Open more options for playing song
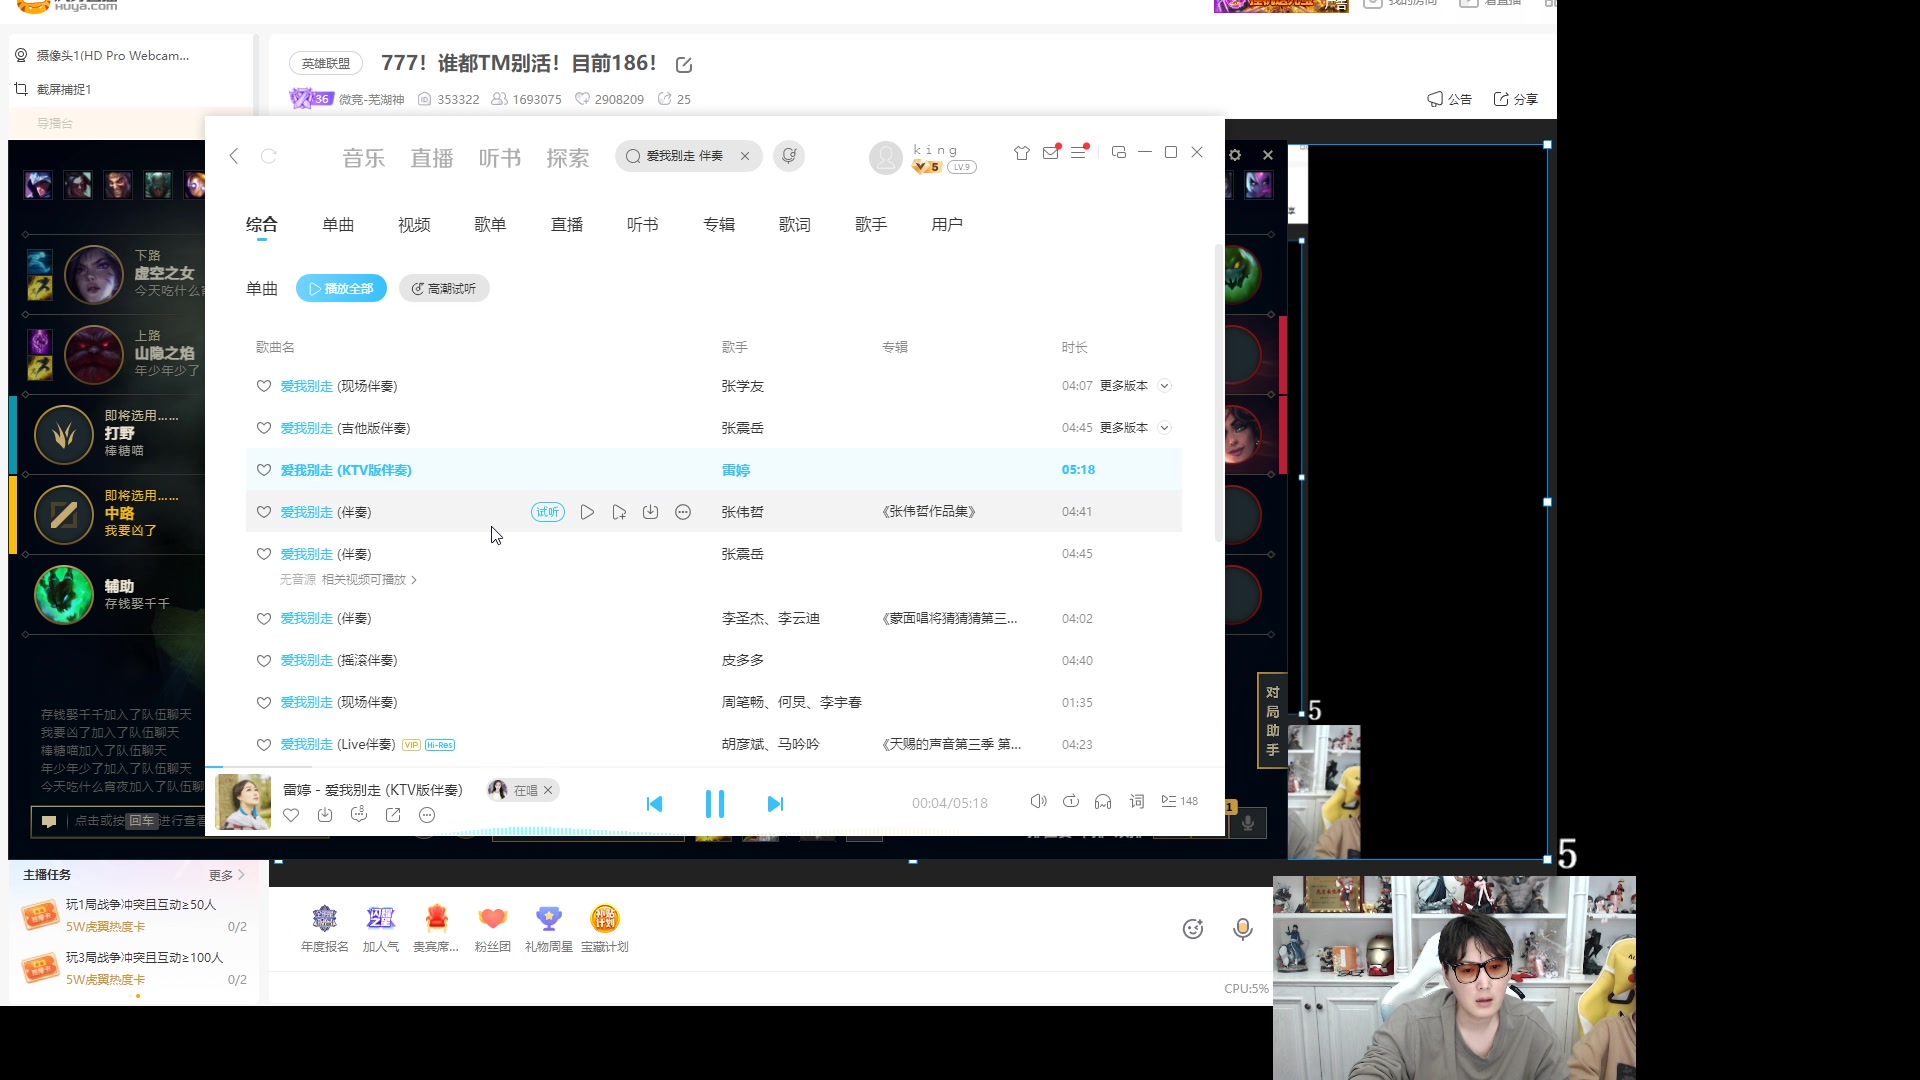This screenshot has height=1080, width=1920. [x=427, y=815]
